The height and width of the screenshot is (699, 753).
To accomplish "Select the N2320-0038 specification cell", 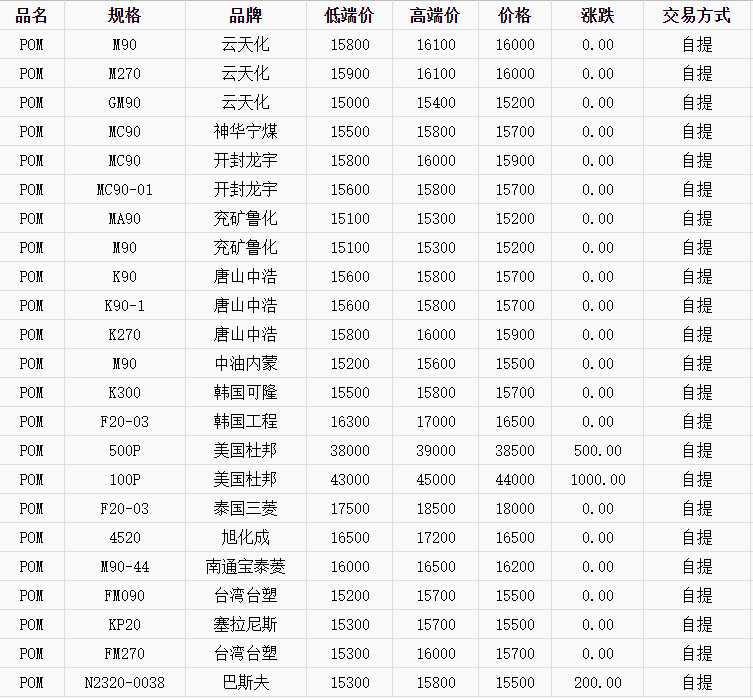I will point(124,683).
